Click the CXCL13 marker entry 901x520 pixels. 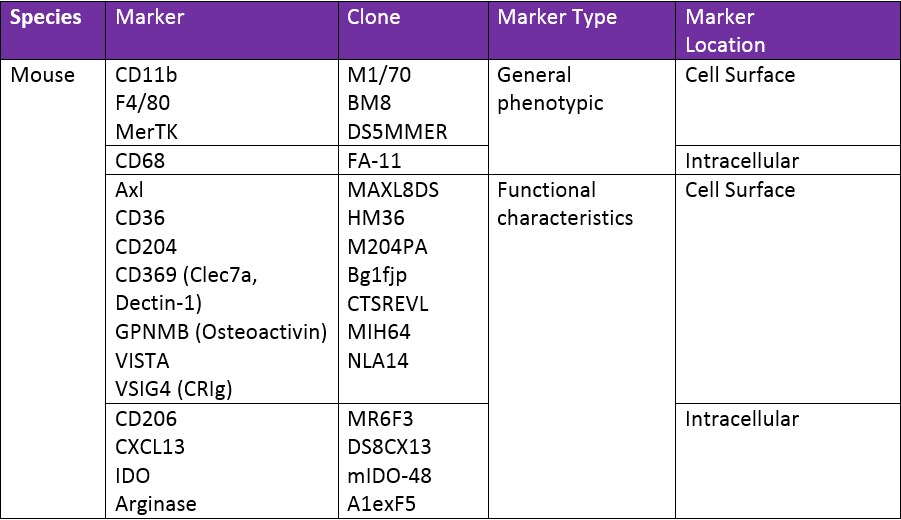coord(151,447)
